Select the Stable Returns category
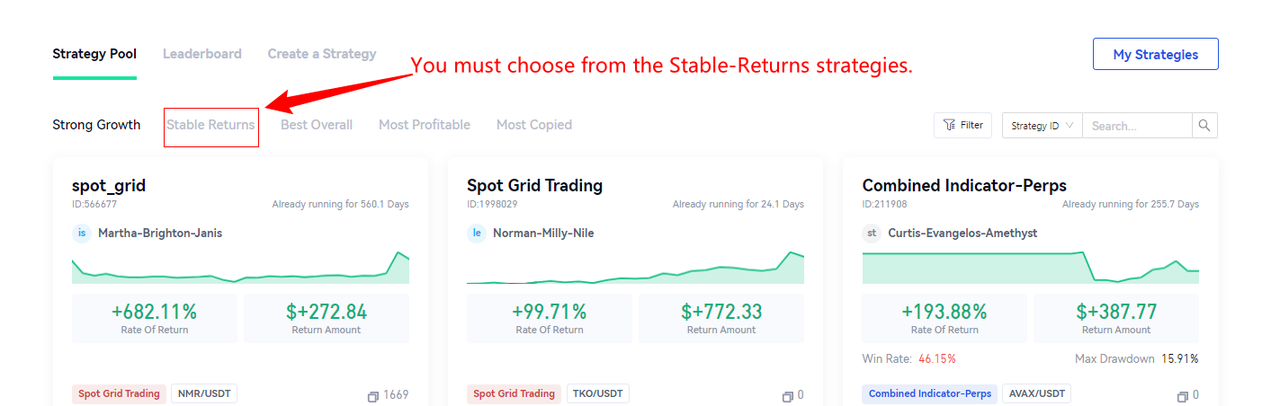The width and height of the screenshot is (1280, 406). 211,125
